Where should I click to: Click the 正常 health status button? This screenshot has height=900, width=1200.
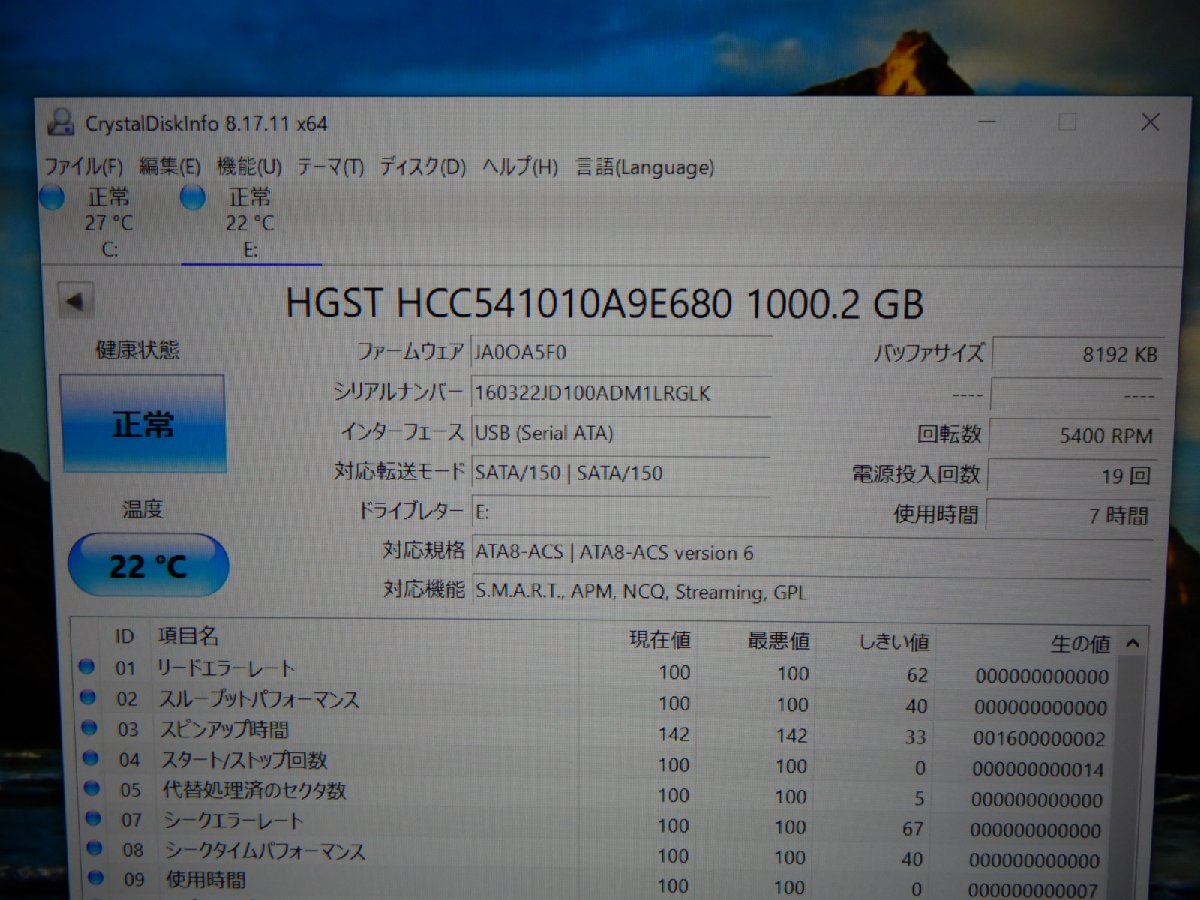coord(143,424)
